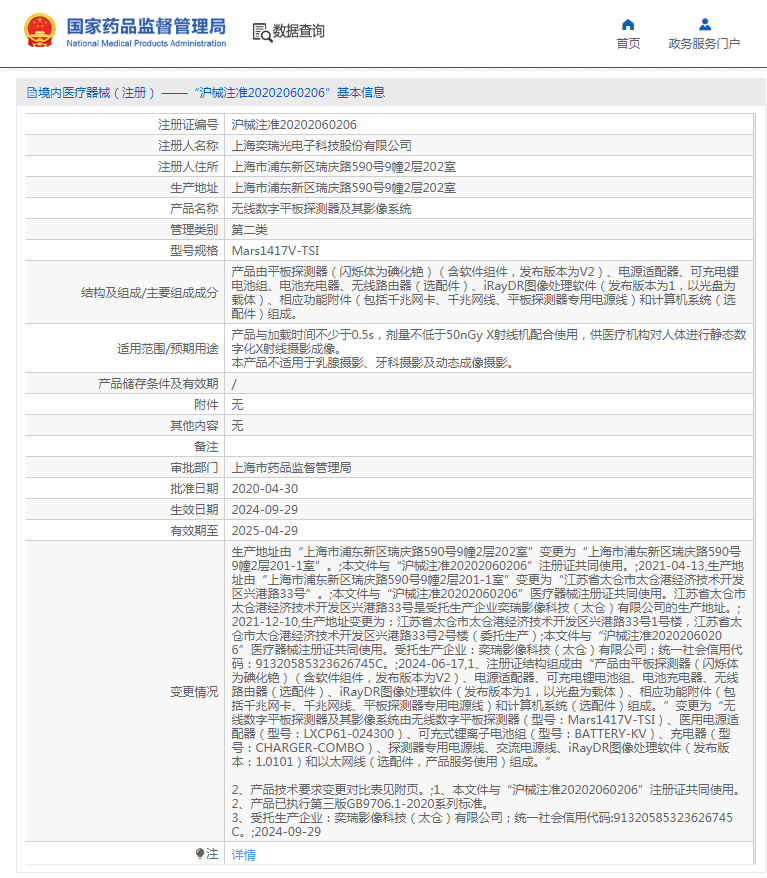Click the 其他内容 label
767x878 pixels.
[194, 426]
